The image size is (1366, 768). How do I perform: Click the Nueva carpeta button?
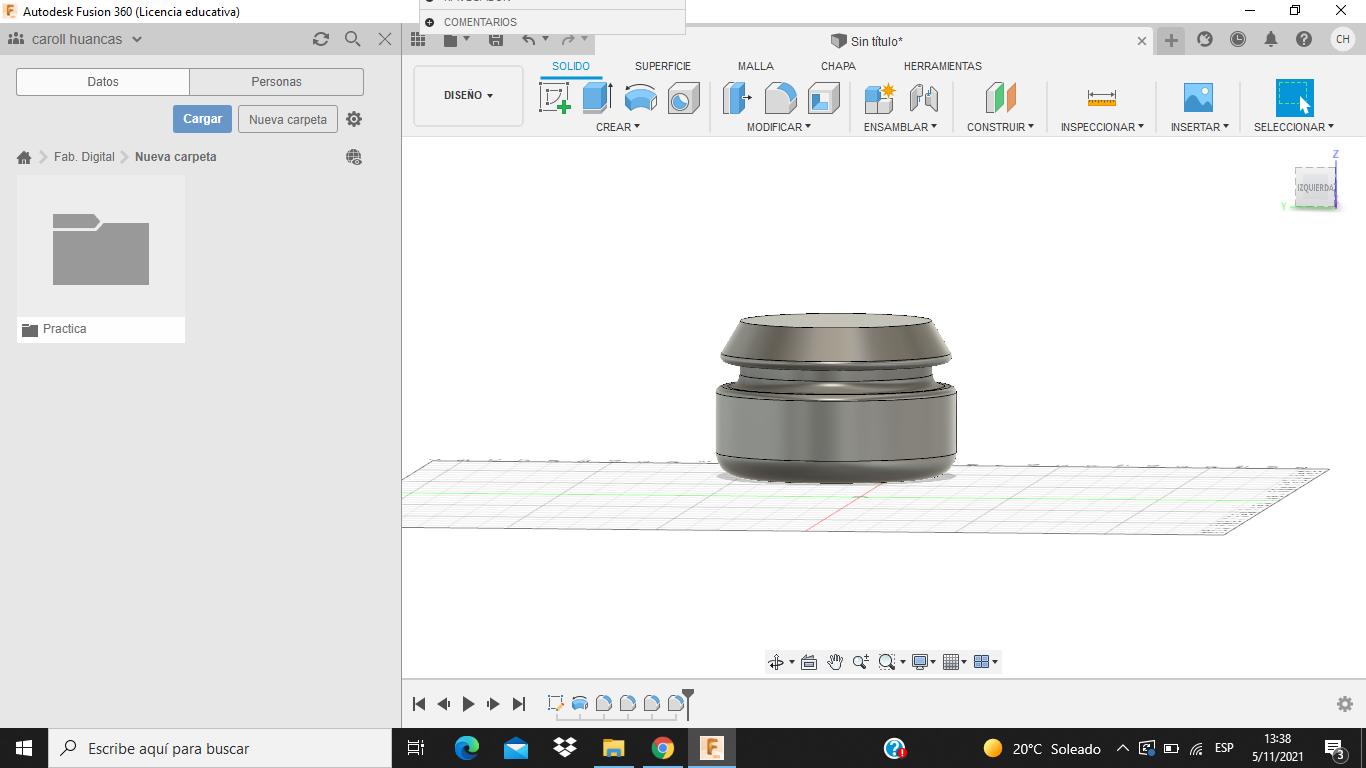[x=287, y=119]
